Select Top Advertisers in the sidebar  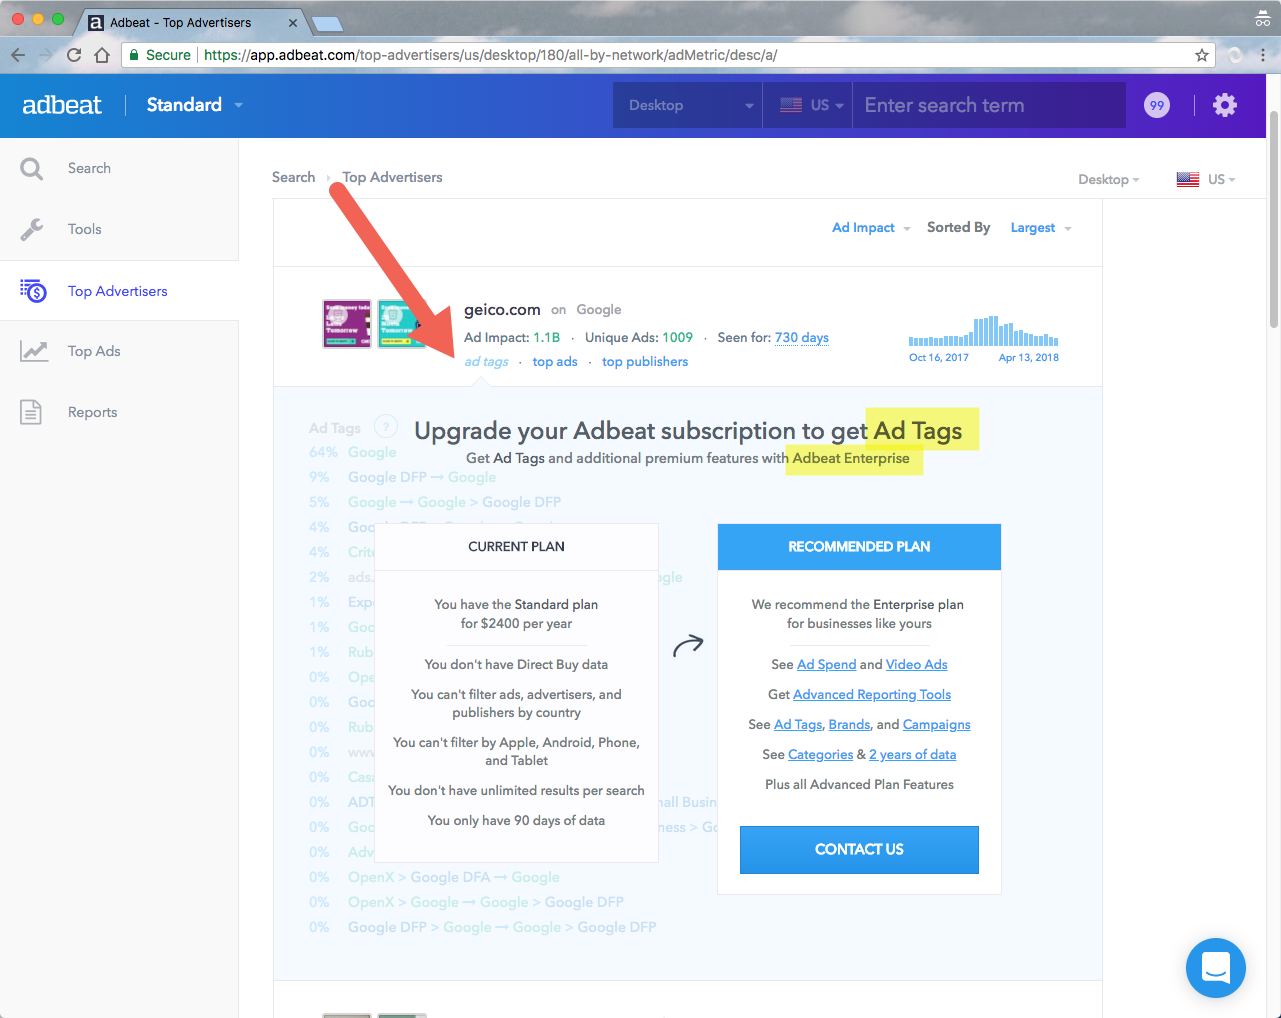coord(118,291)
